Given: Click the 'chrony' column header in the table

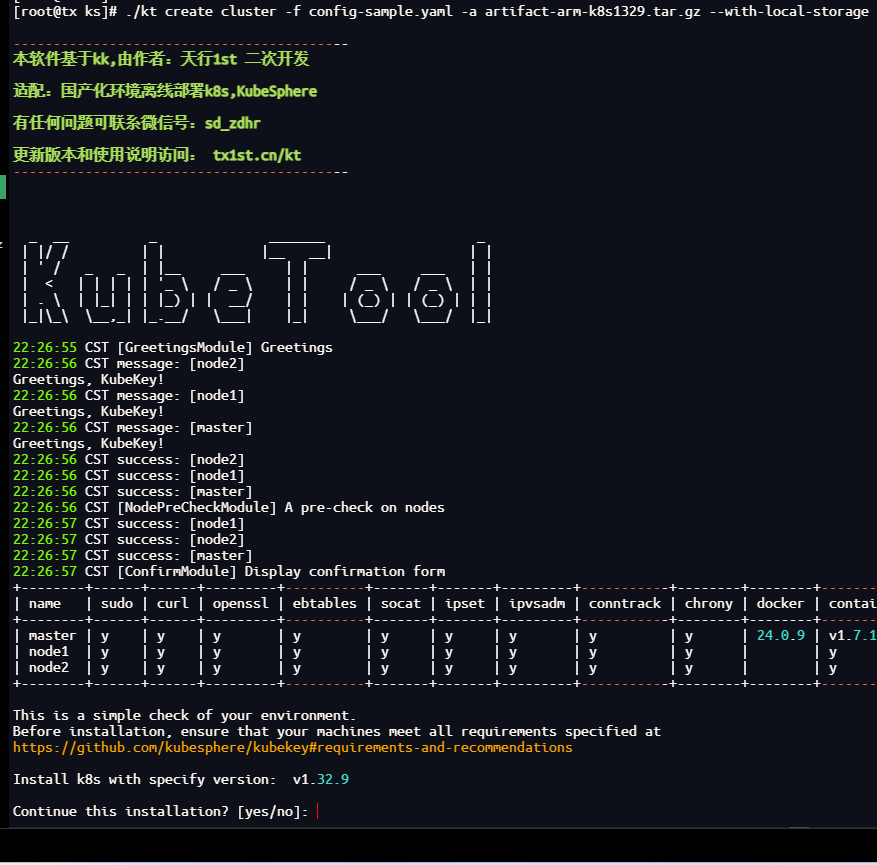Looking at the screenshot, I should pos(709,604).
